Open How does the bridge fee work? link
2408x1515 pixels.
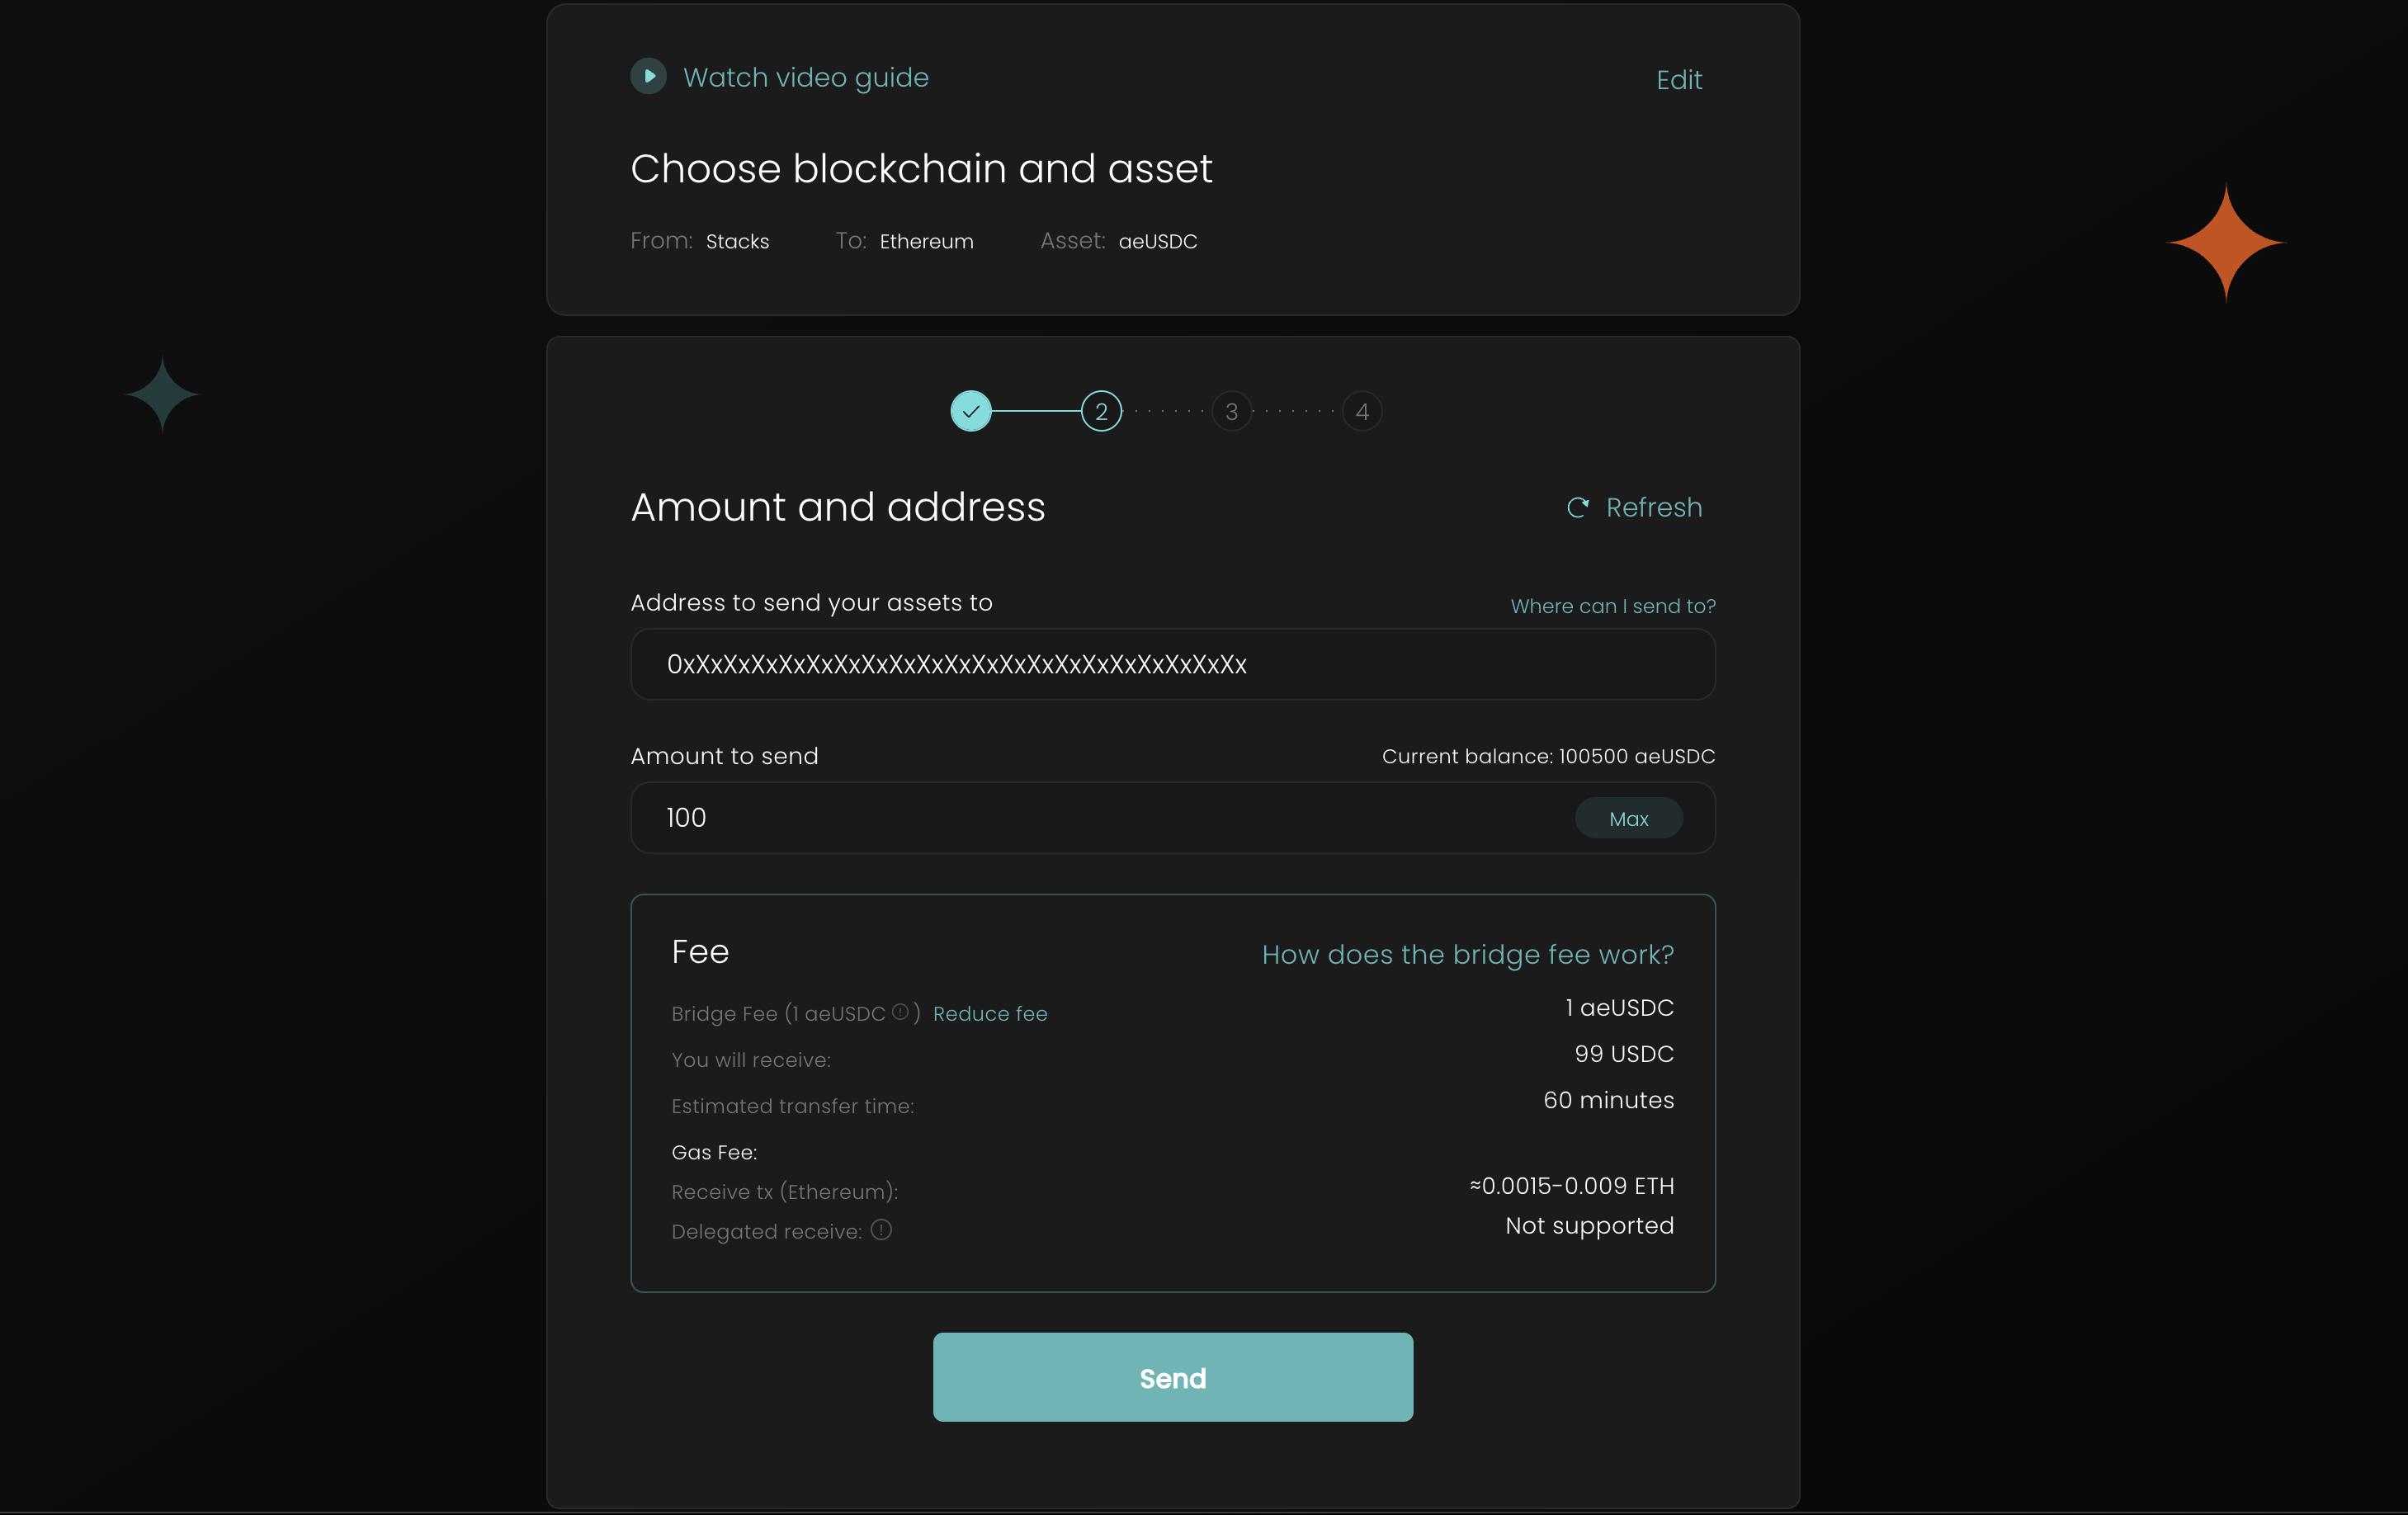coord(1468,955)
